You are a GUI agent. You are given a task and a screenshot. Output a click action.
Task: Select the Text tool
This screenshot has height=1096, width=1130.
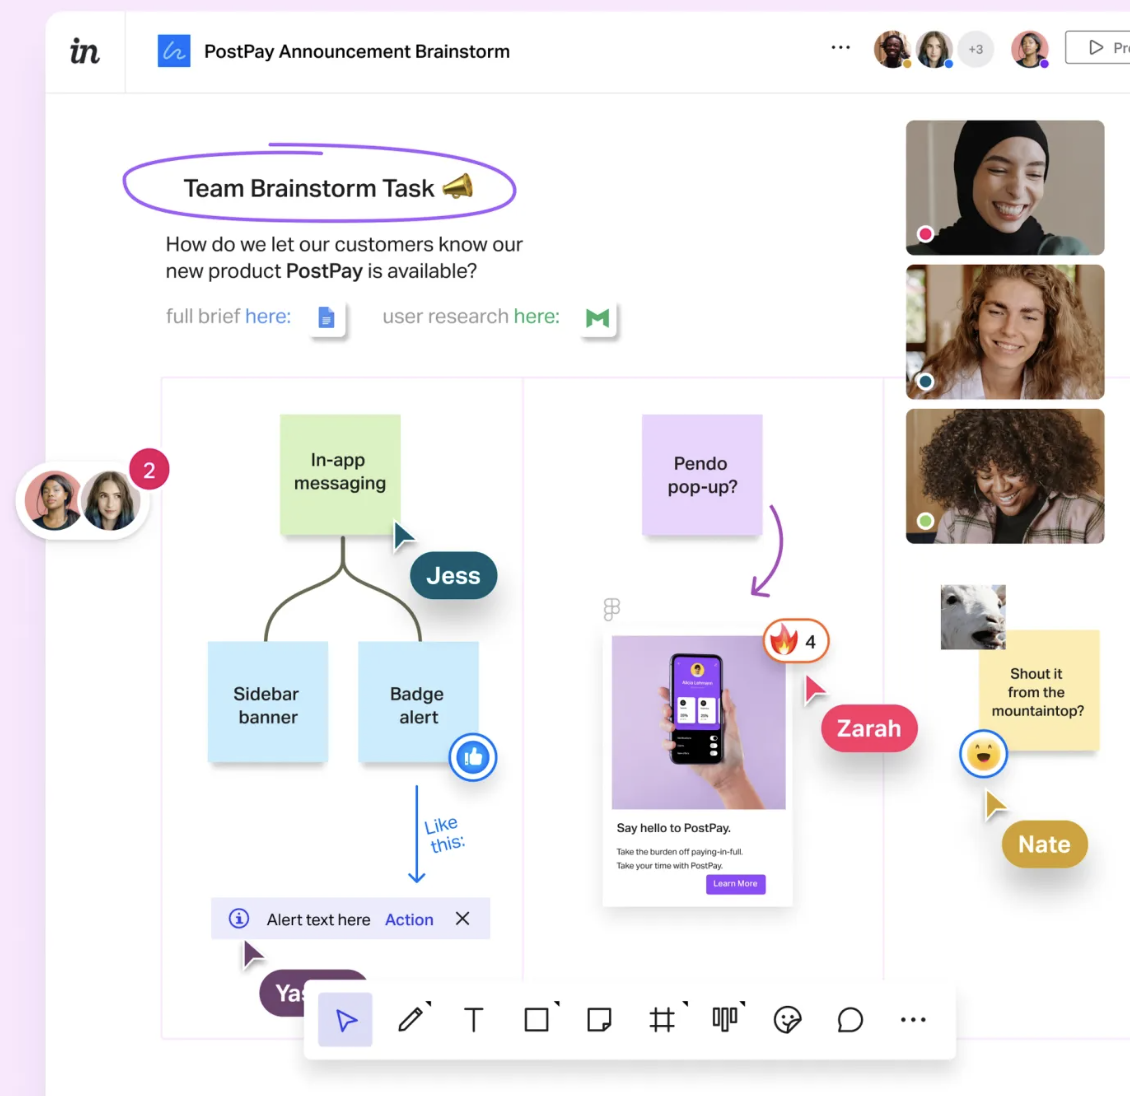473,1019
